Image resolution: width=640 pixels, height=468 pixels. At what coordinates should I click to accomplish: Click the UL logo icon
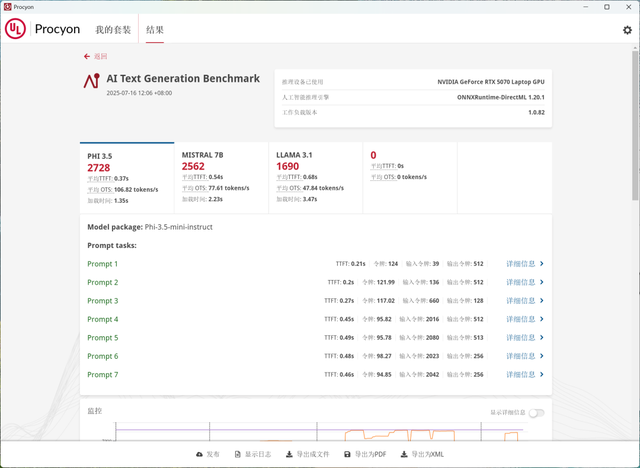[15, 29]
